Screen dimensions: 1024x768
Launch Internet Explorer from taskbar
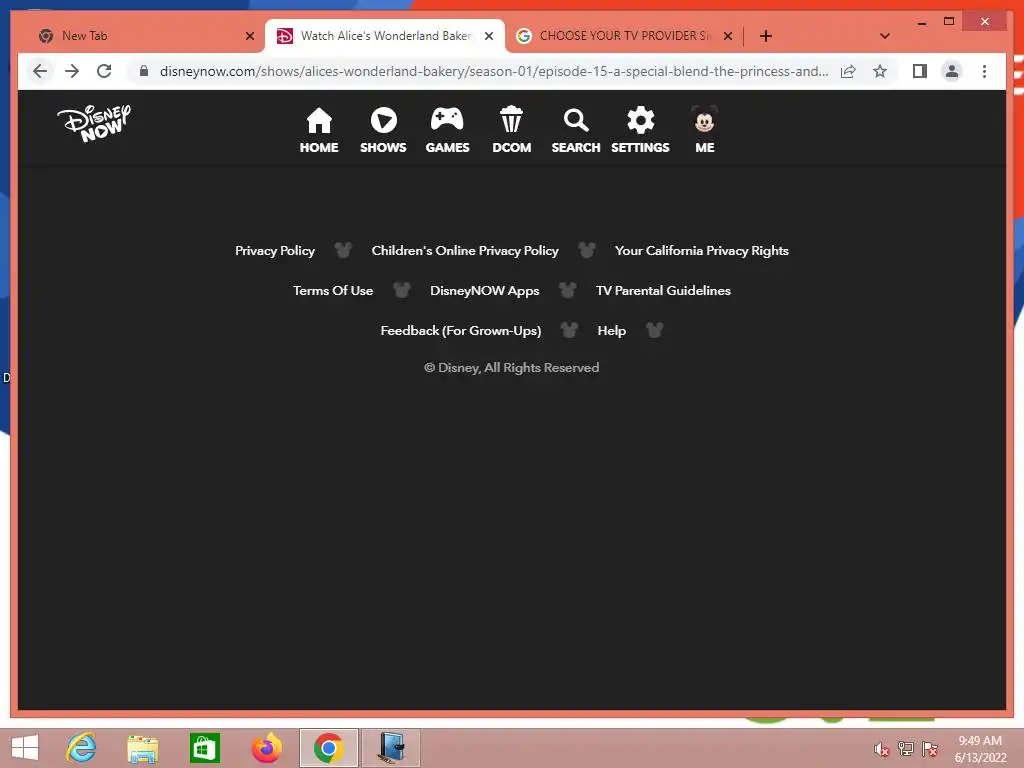81,748
